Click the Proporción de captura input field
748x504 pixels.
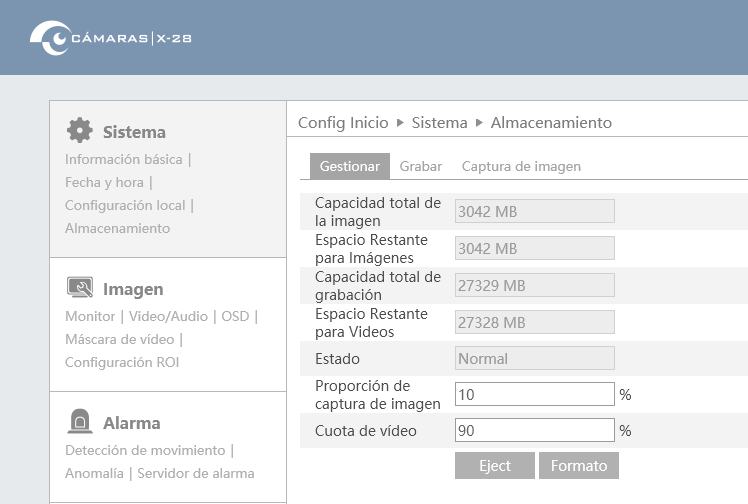[x=535, y=394]
